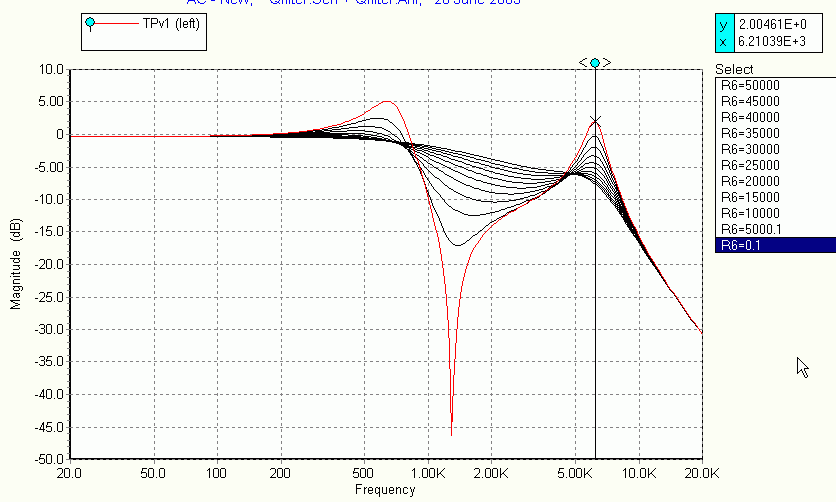Click the cyan legend marker for TPv1

pos(90,22)
